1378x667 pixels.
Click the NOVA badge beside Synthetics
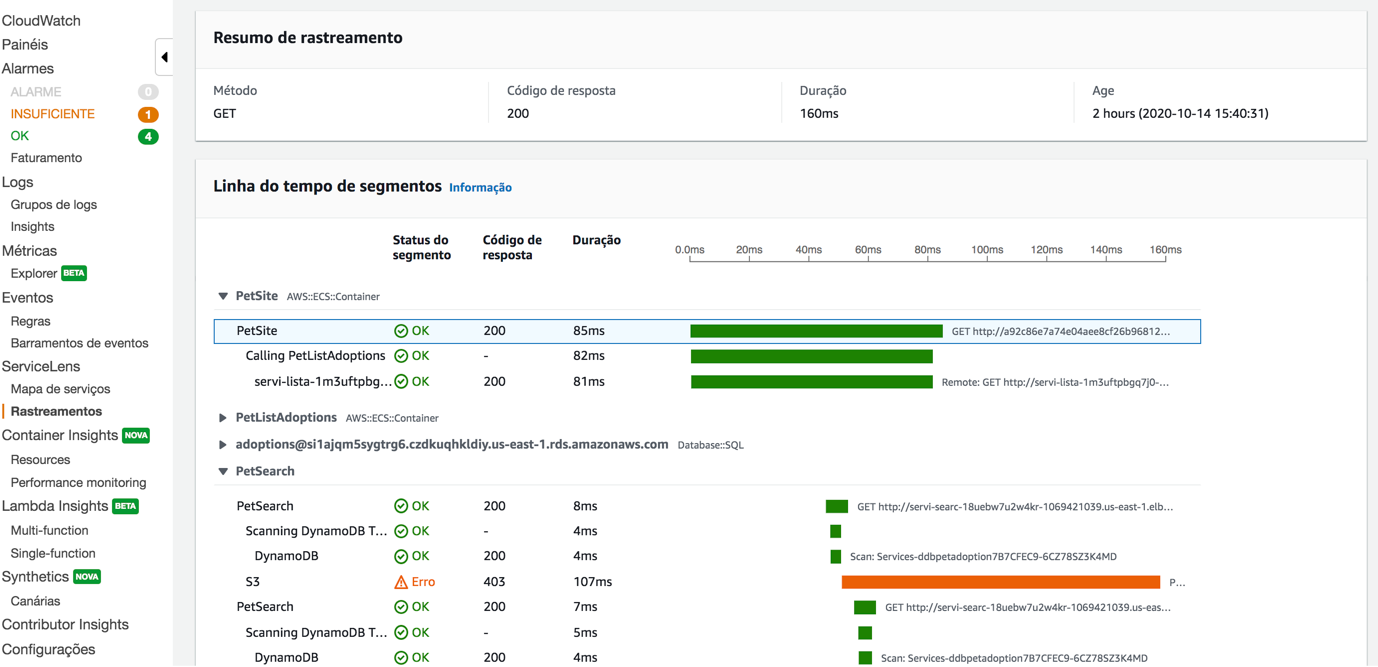point(87,577)
